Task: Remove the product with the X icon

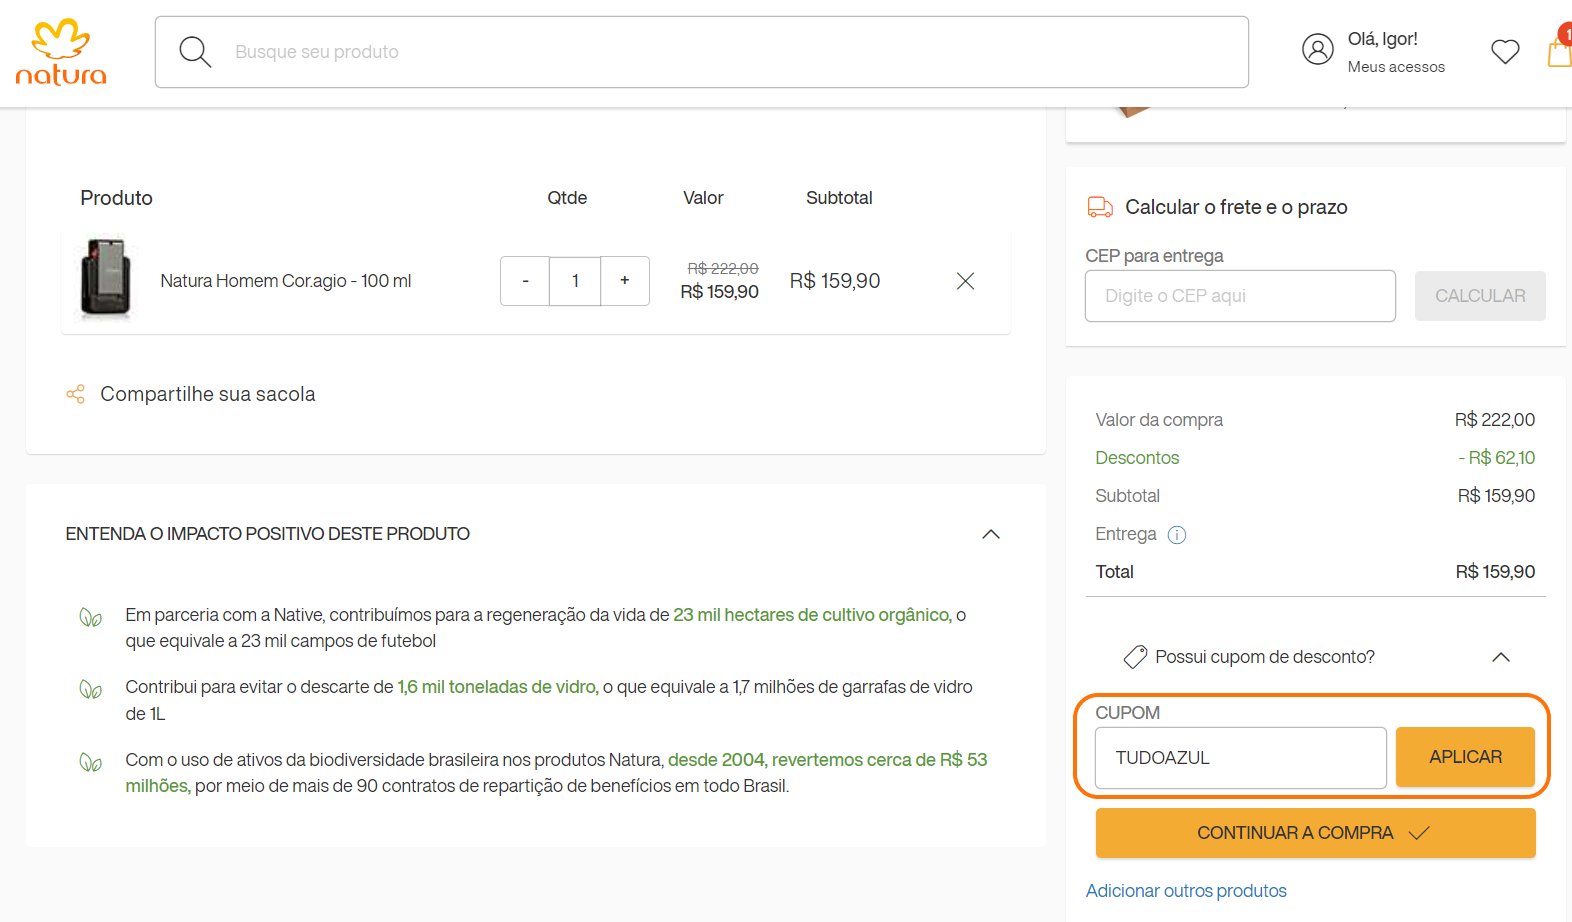Action: (x=965, y=281)
